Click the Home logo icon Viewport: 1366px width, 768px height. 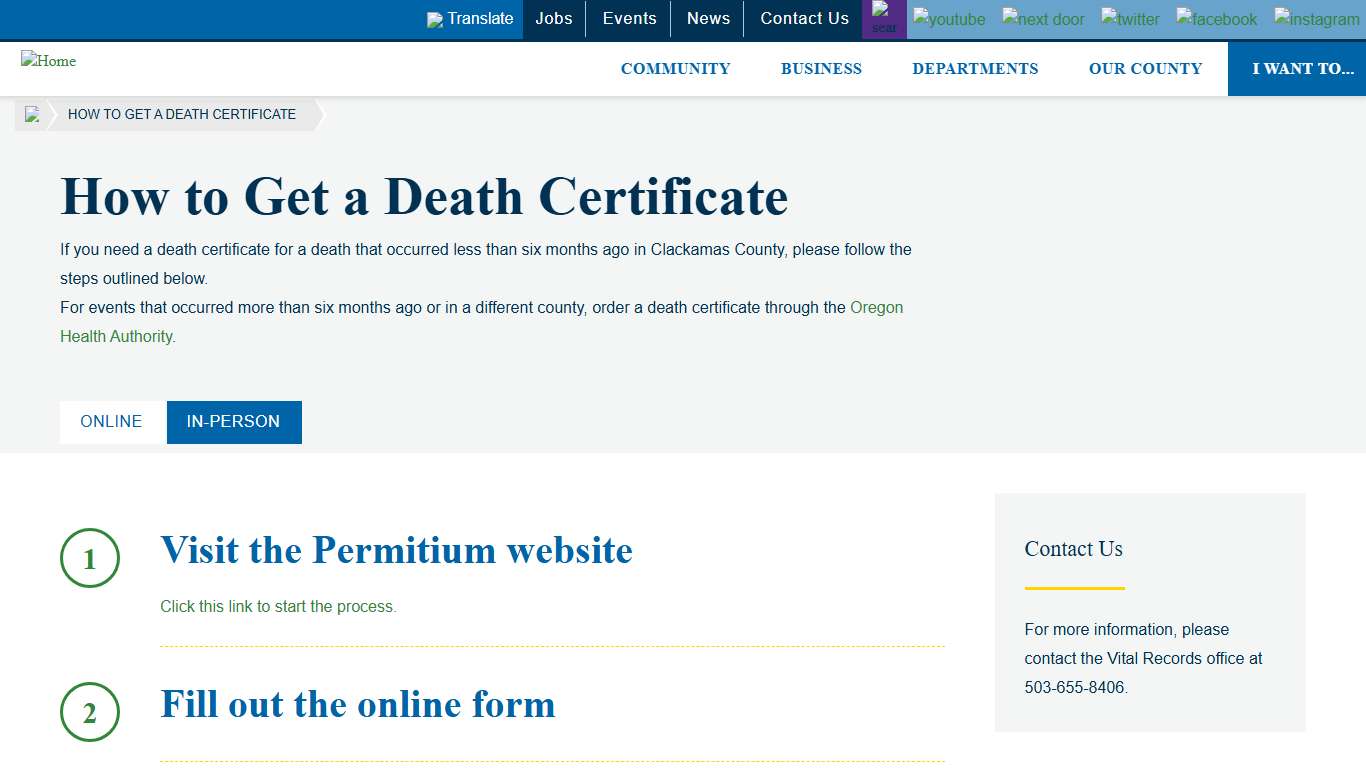(48, 61)
